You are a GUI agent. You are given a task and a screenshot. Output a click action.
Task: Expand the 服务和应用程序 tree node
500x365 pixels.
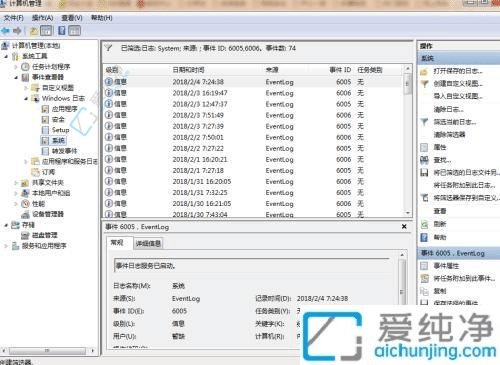pos(6,246)
